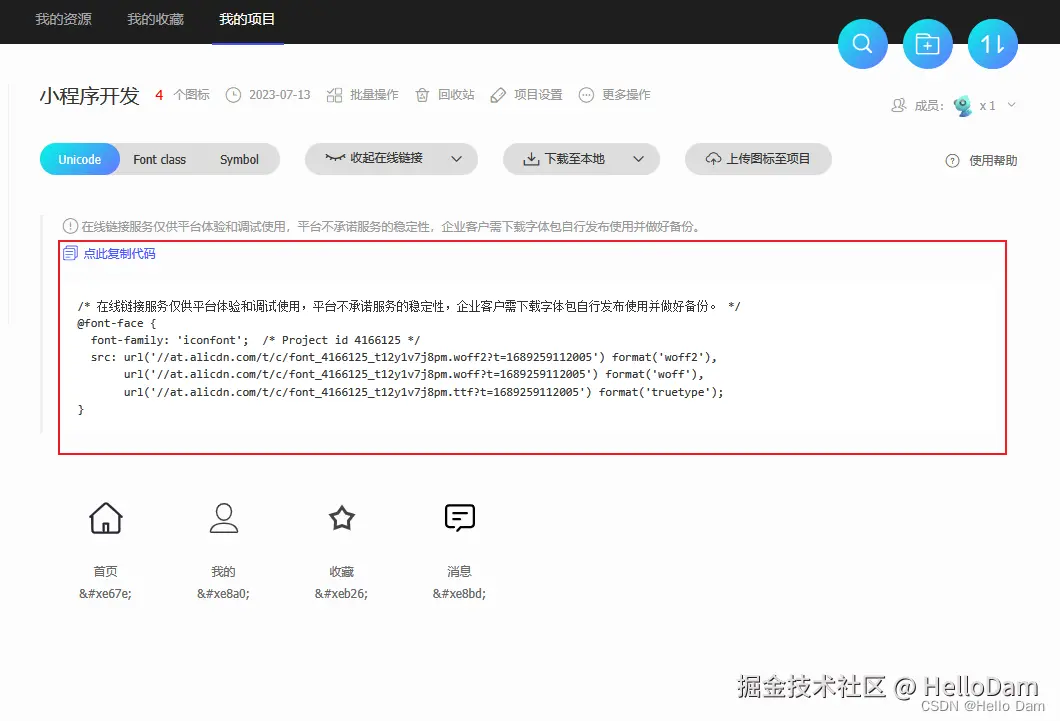Select the 消息 message glyph icon
The image size is (1060, 721).
(459, 518)
